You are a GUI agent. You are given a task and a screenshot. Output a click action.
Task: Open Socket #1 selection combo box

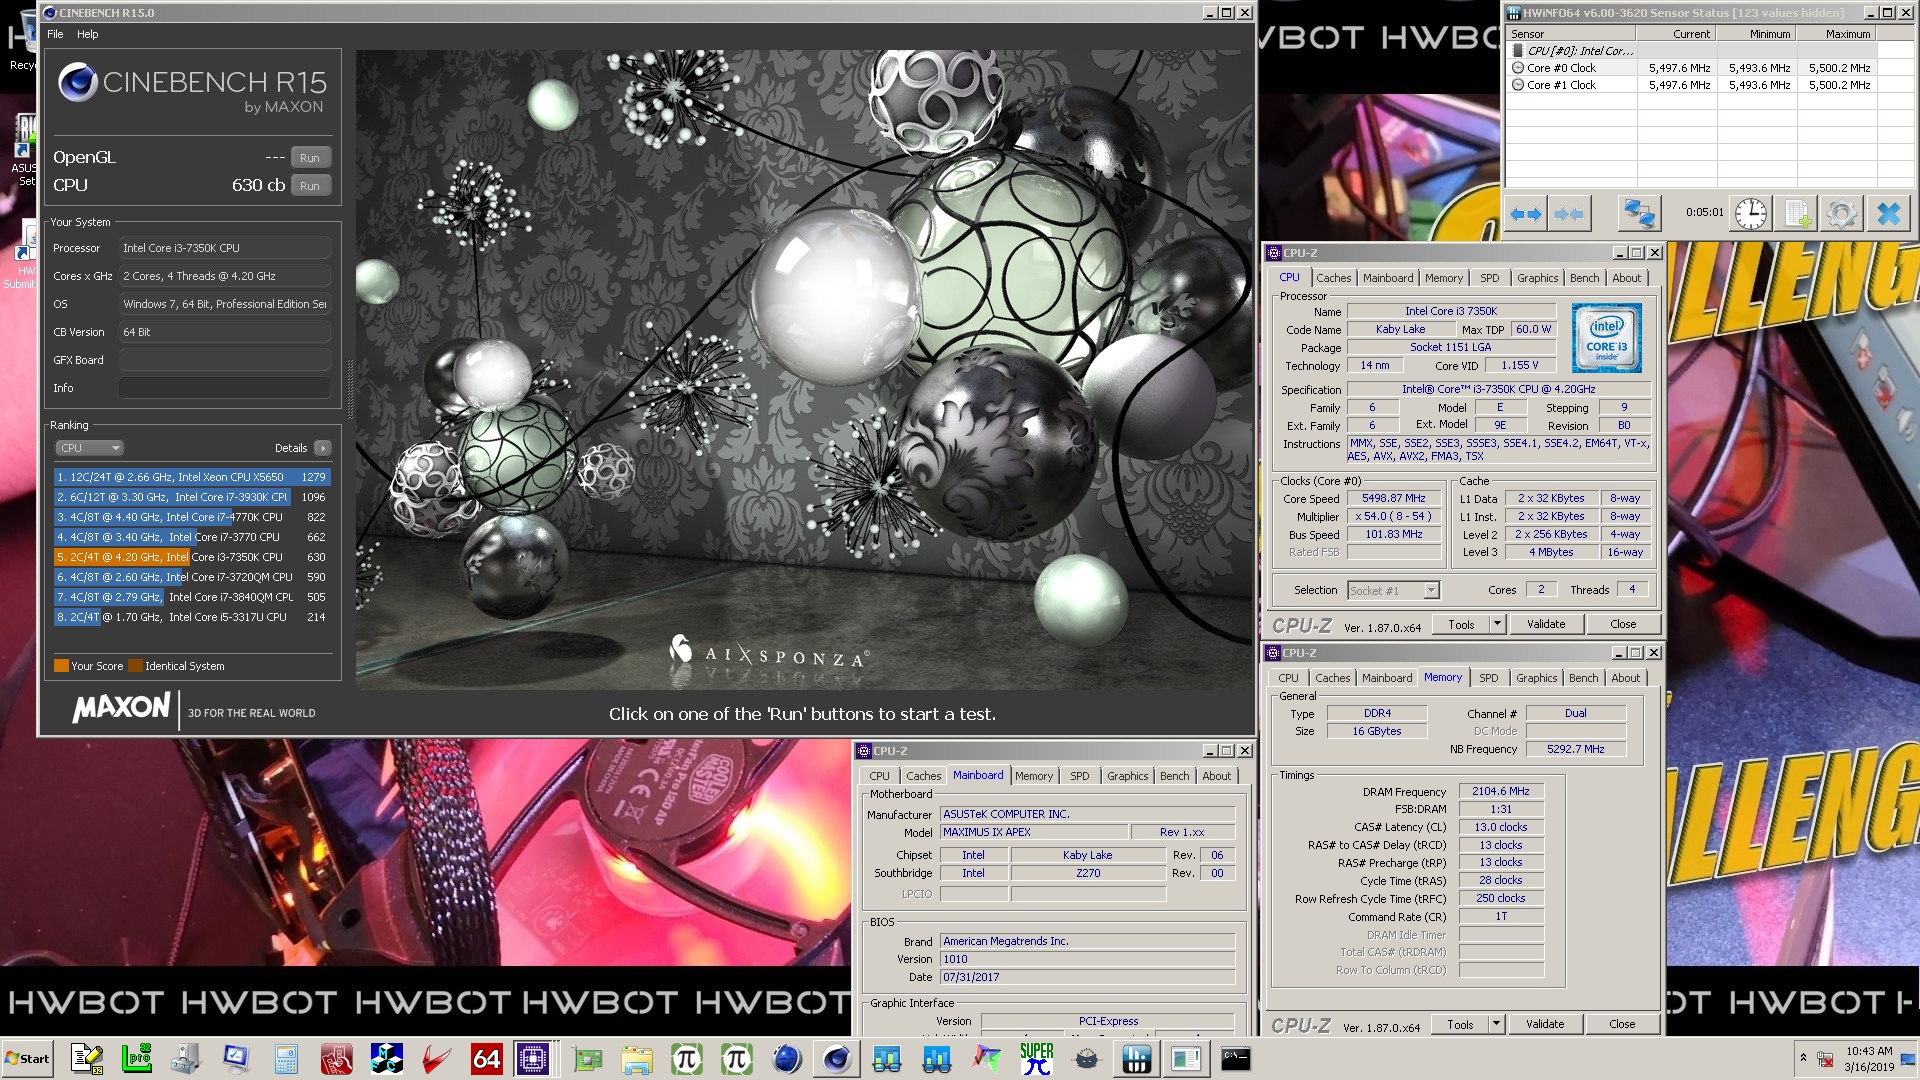click(1393, 591)
